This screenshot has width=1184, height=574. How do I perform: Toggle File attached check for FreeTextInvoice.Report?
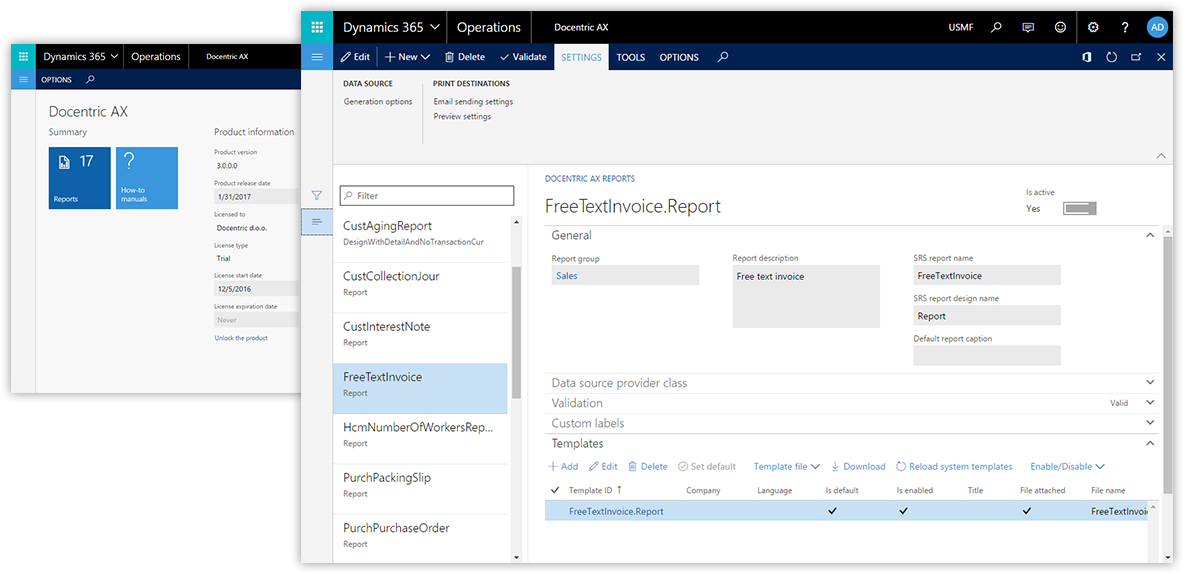(x=1026, y=511)
